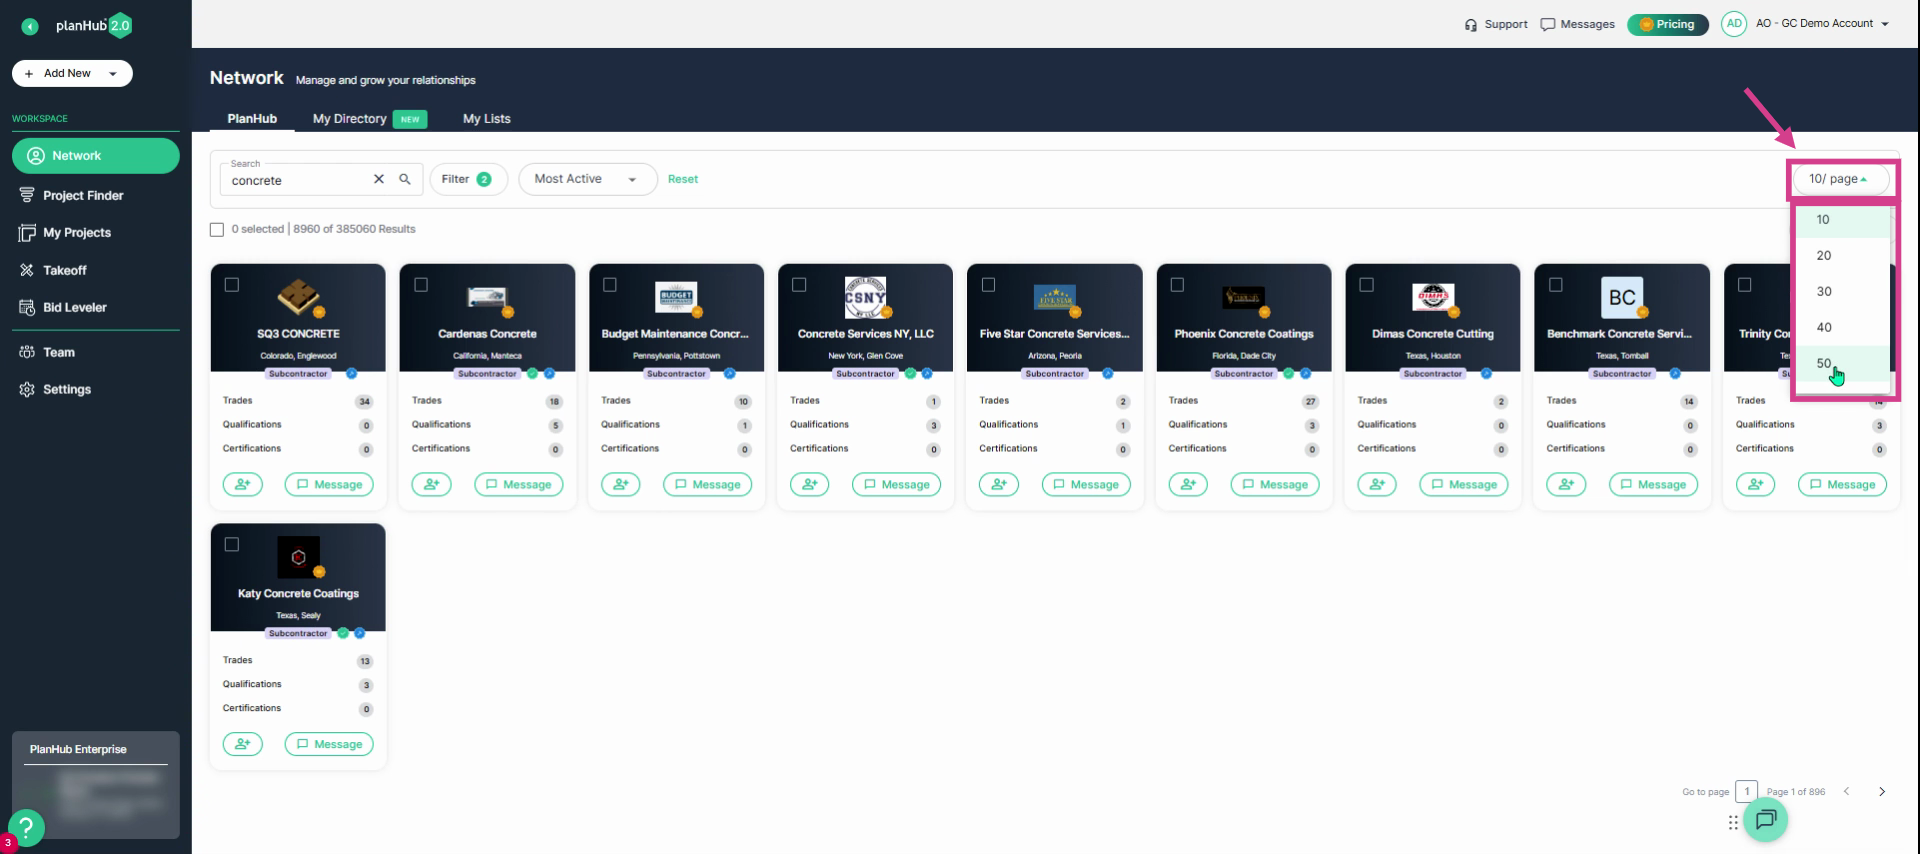The width and height of the screenshot is (1920, 854).
Task: Clear the concrete search text
Action: 379,179
